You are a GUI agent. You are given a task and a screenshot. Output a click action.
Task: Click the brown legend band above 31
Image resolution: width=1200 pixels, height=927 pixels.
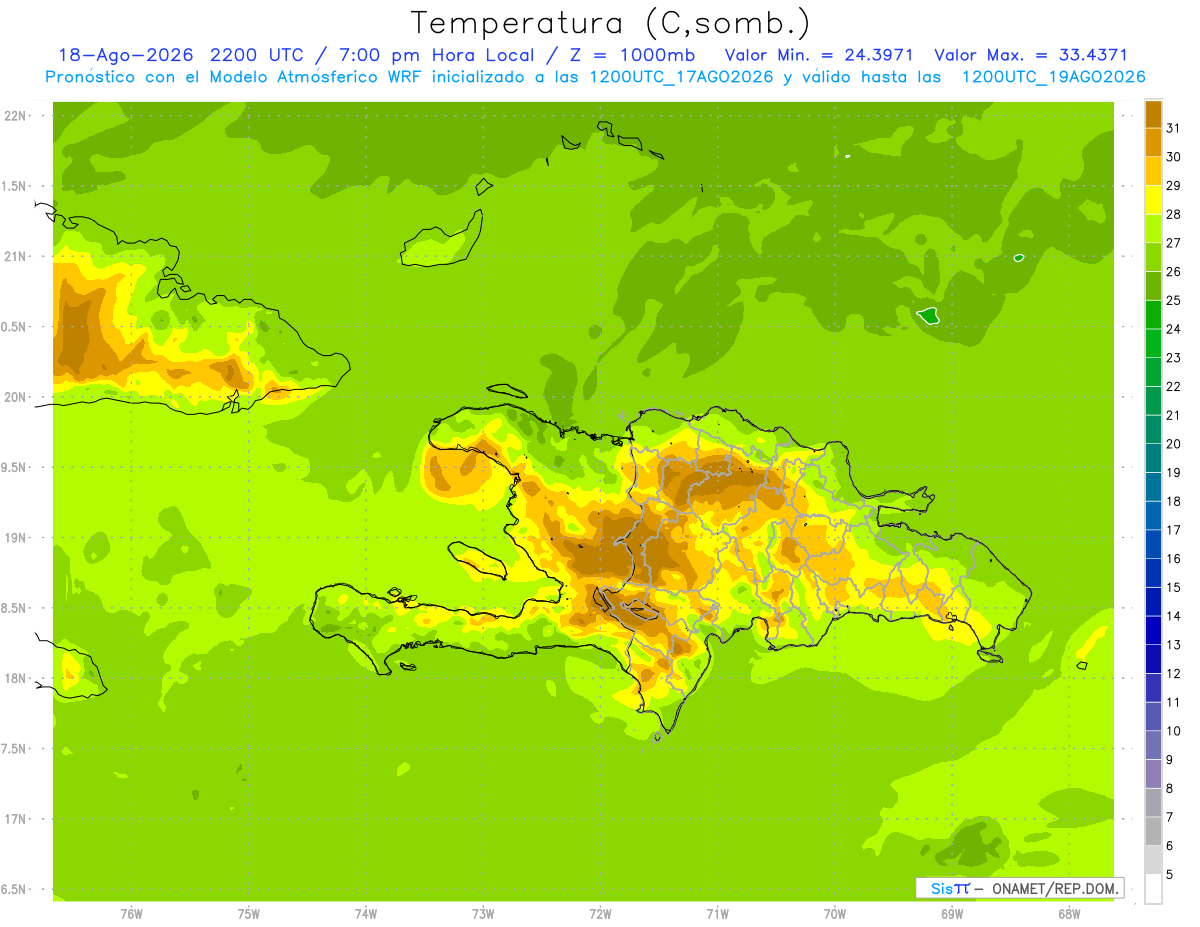point(1153,114)
